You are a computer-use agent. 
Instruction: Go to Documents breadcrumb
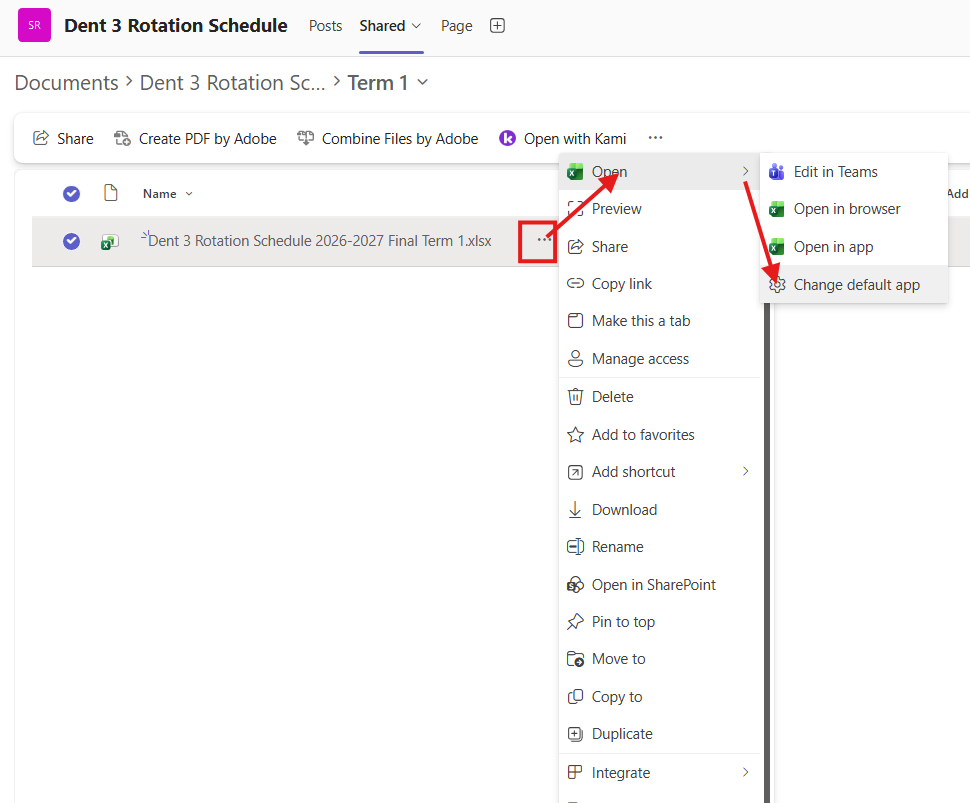tap(66, 82)
